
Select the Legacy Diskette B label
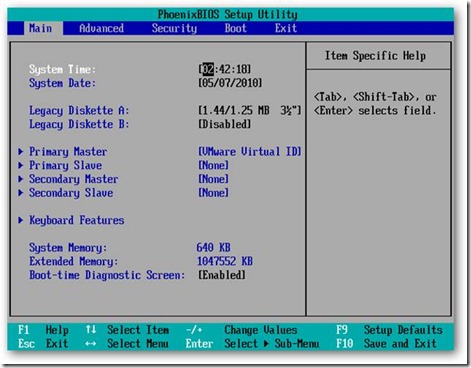tap(79, 124)
